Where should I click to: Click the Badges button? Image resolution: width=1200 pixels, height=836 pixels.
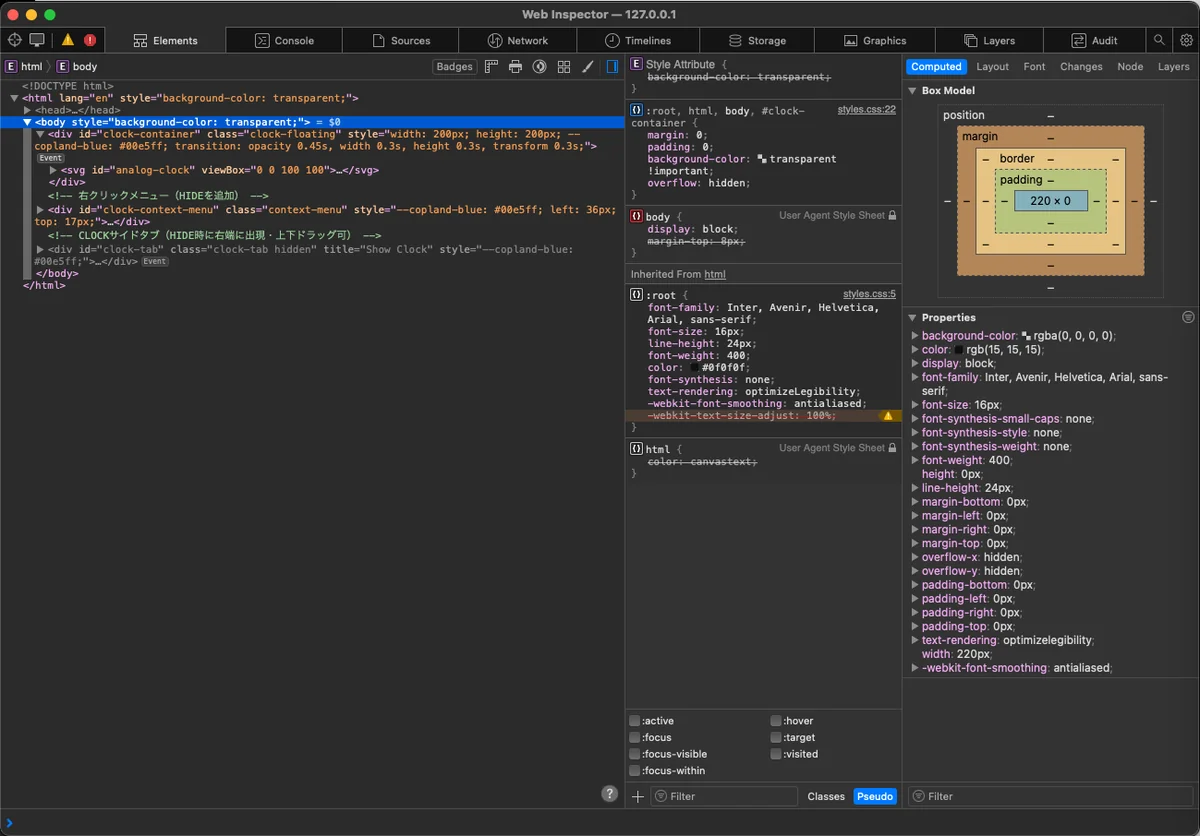click(x=454, y=67)
